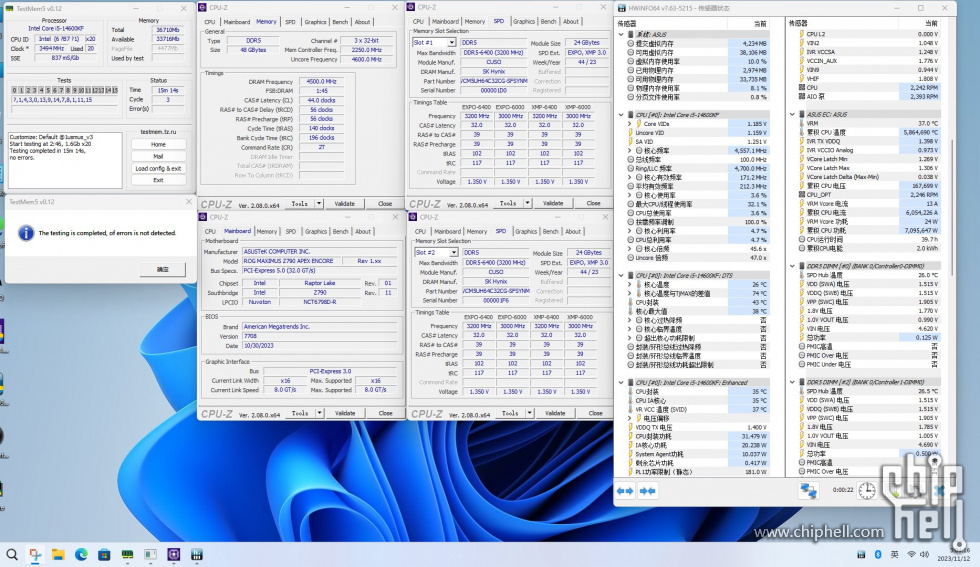Click the English input method indicator in tray
Viewport: 980px width, 567px height.
click(x=894, y=554)
